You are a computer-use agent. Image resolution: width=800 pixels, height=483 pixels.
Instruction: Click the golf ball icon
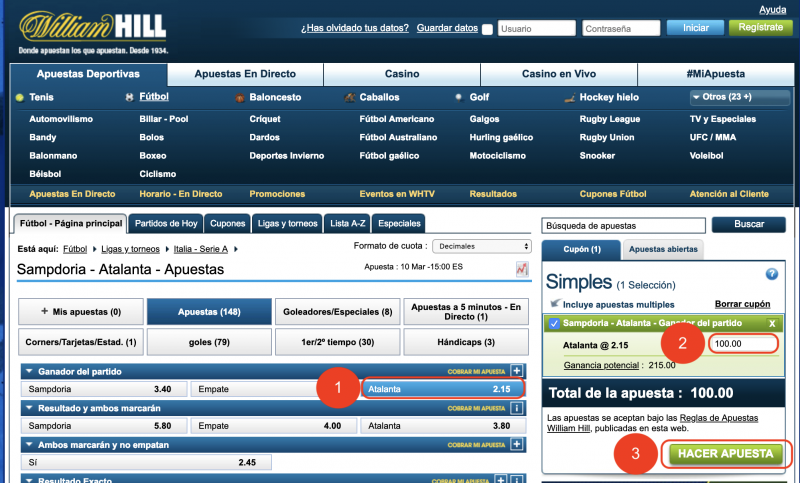[x=459, y=97]
